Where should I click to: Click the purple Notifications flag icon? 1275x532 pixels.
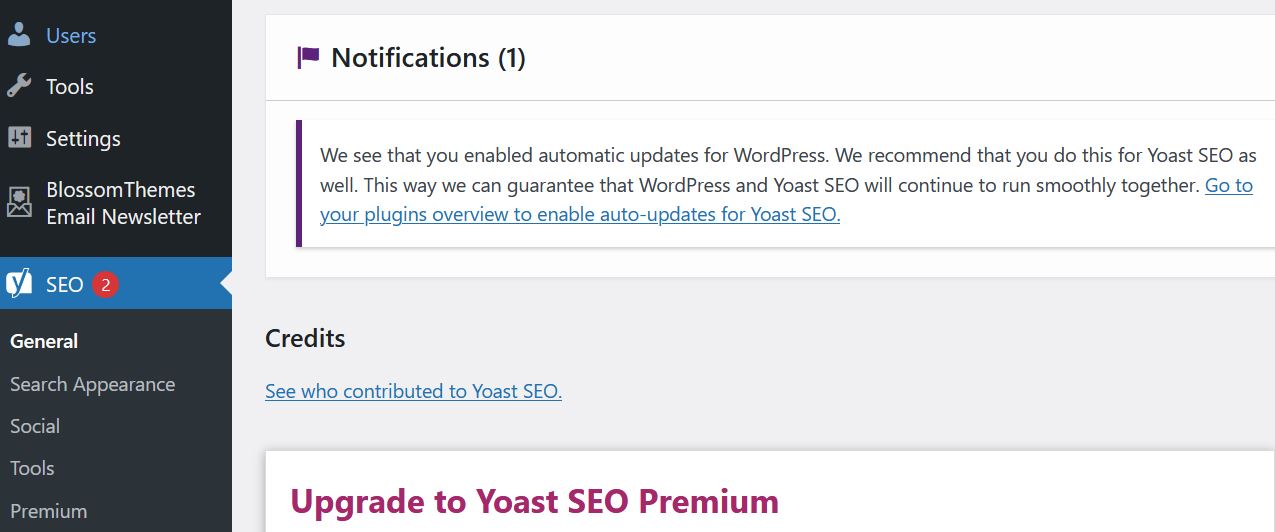click(308, 58)
